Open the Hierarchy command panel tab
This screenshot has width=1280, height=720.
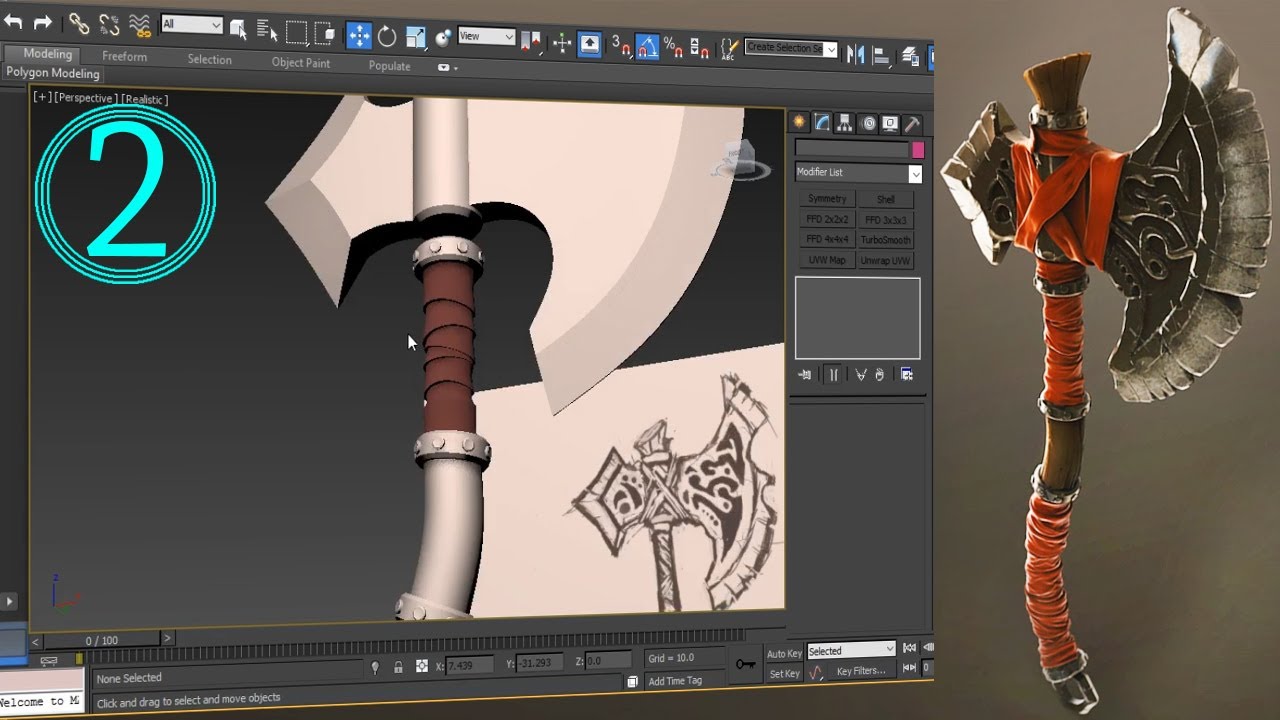tap(845, 123)
